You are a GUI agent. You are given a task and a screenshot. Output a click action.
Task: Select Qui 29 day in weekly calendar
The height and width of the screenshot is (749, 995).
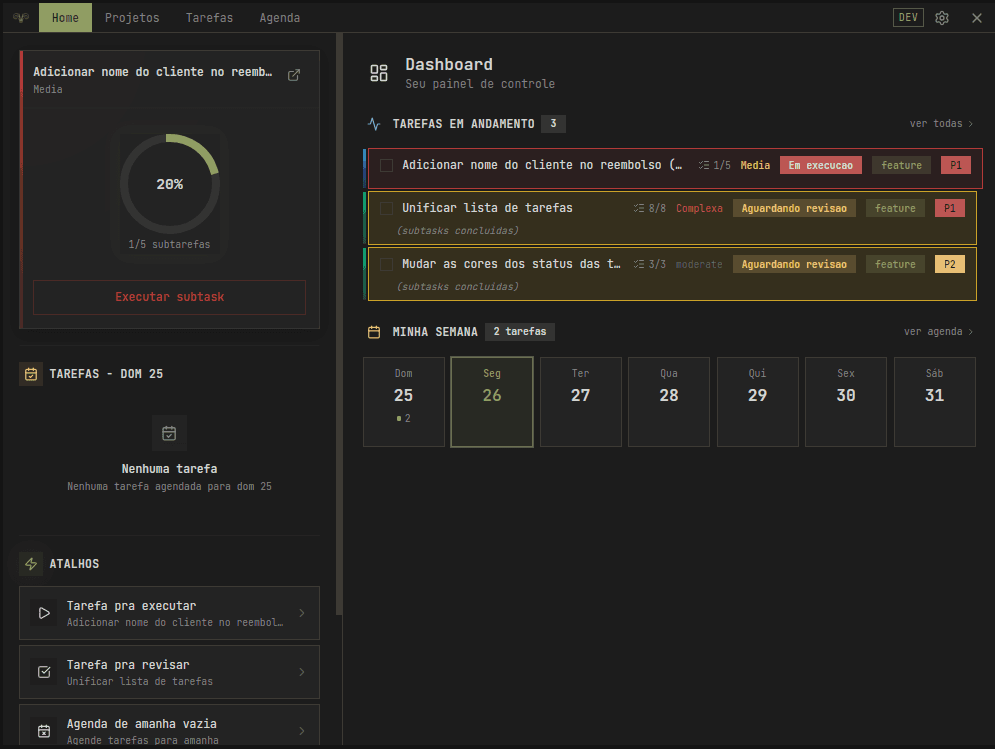[757, 401]
